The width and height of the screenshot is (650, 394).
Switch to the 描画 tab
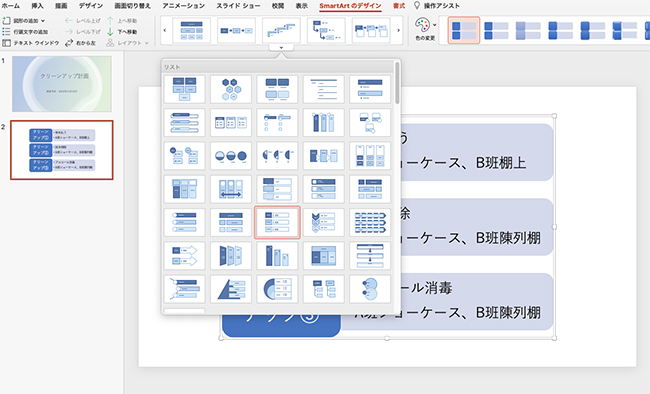(x=61, y=6)
